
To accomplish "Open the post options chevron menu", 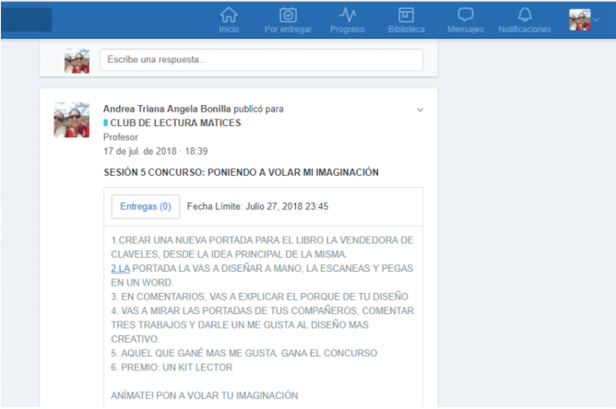I will (x=420, y=109).
